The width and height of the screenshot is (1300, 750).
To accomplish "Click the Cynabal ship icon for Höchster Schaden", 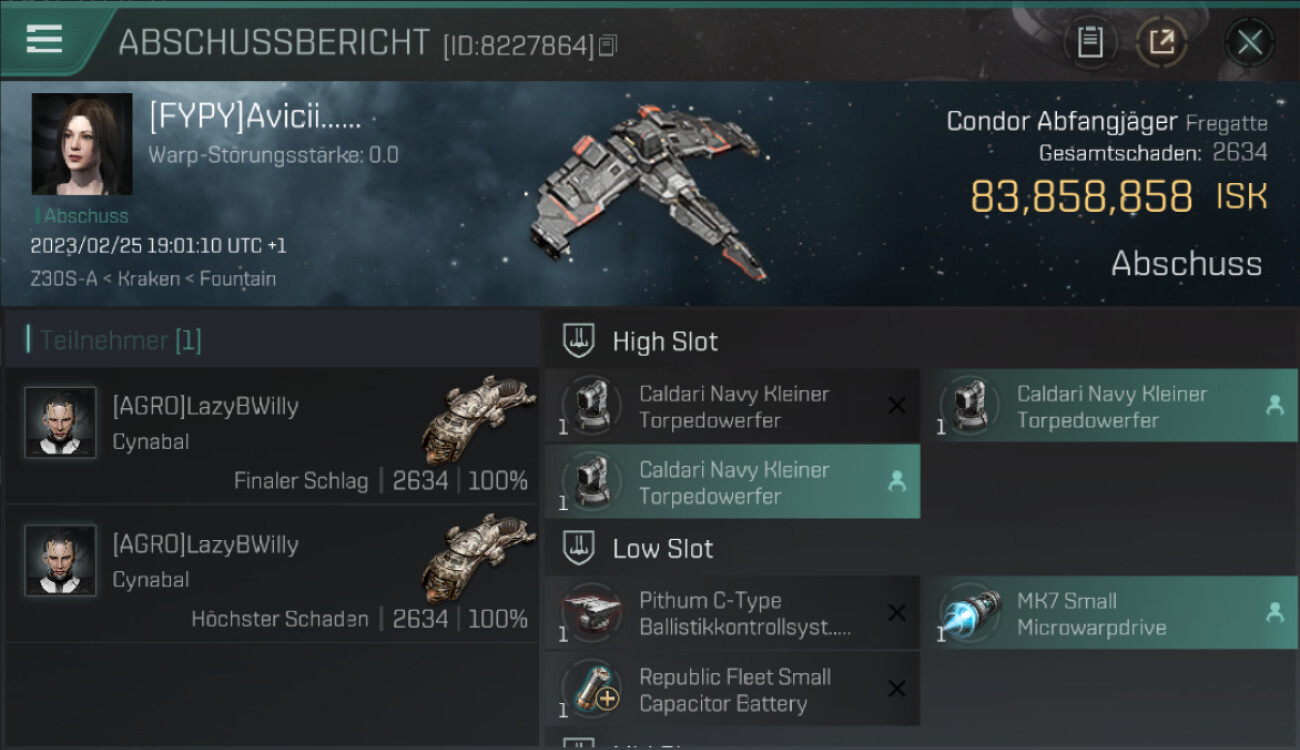I will [479, 559].
